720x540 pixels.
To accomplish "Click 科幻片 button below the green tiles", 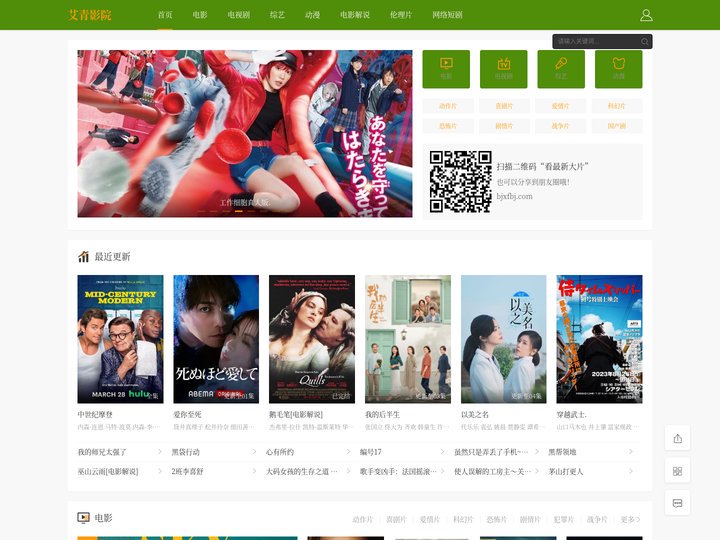I will pyautogui.click(x=616, y=106).
